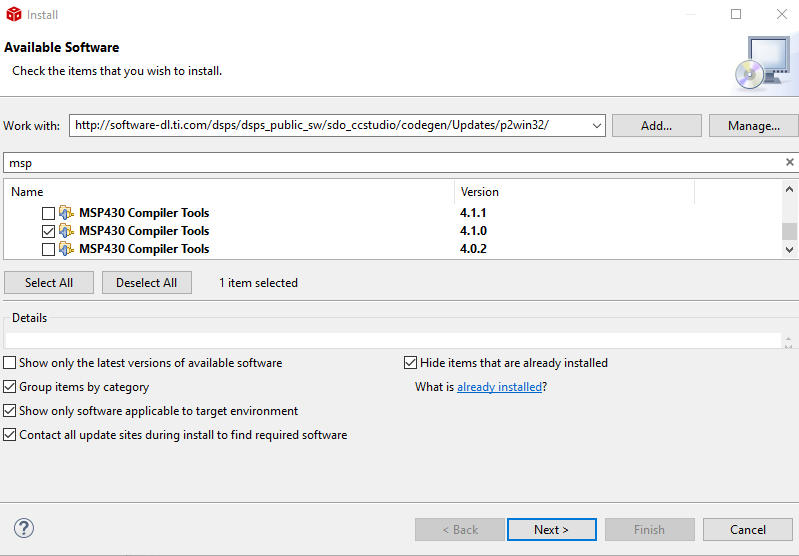
Task: Click the feature icon for version 4.0.2
Action: coord(66,249)
